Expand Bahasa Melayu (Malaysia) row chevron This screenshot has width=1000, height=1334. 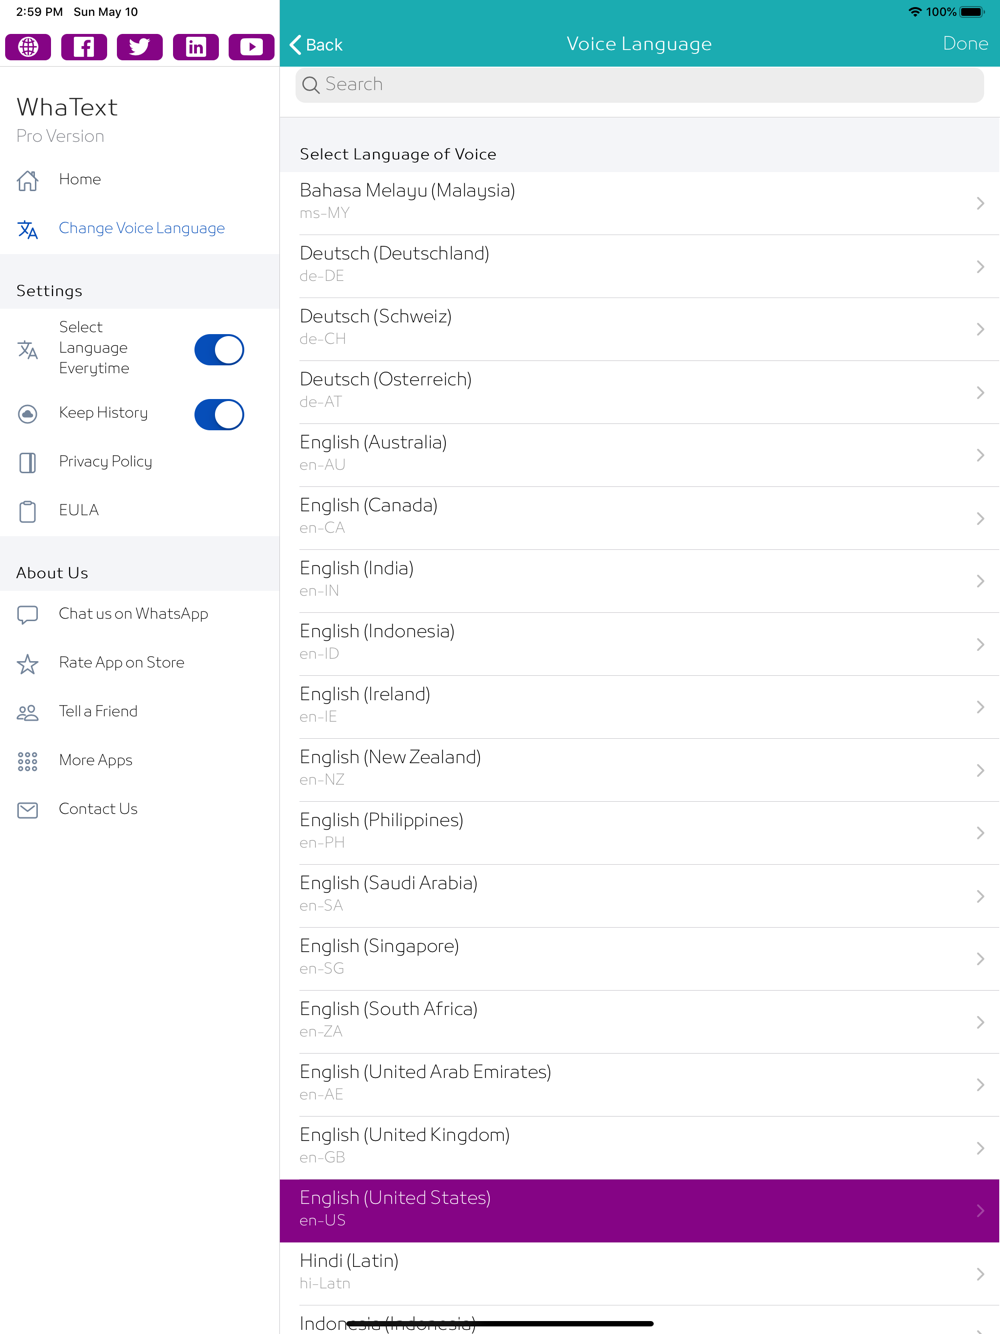coord(980,204)
